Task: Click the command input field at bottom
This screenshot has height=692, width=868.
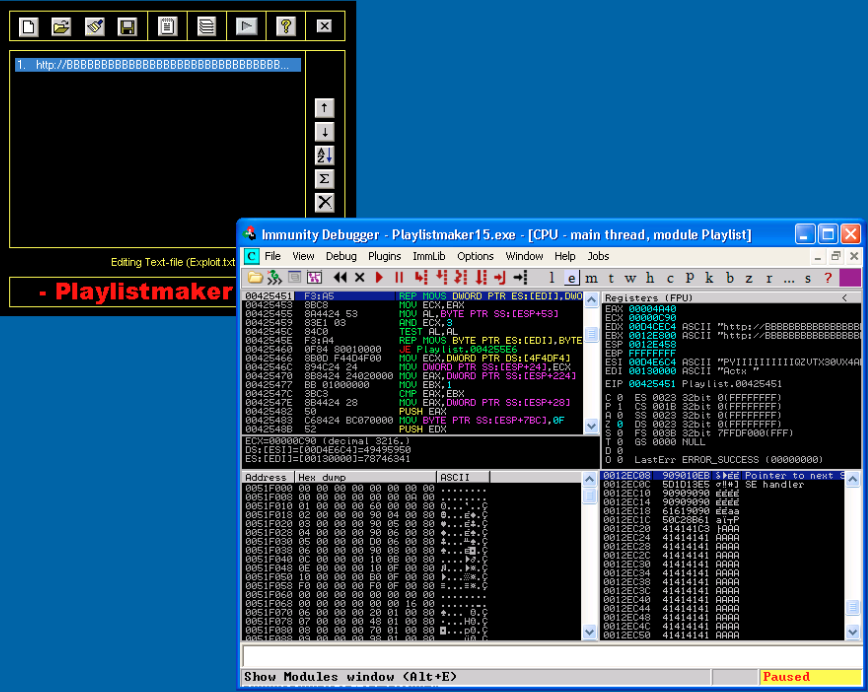Action: (551, 657)
